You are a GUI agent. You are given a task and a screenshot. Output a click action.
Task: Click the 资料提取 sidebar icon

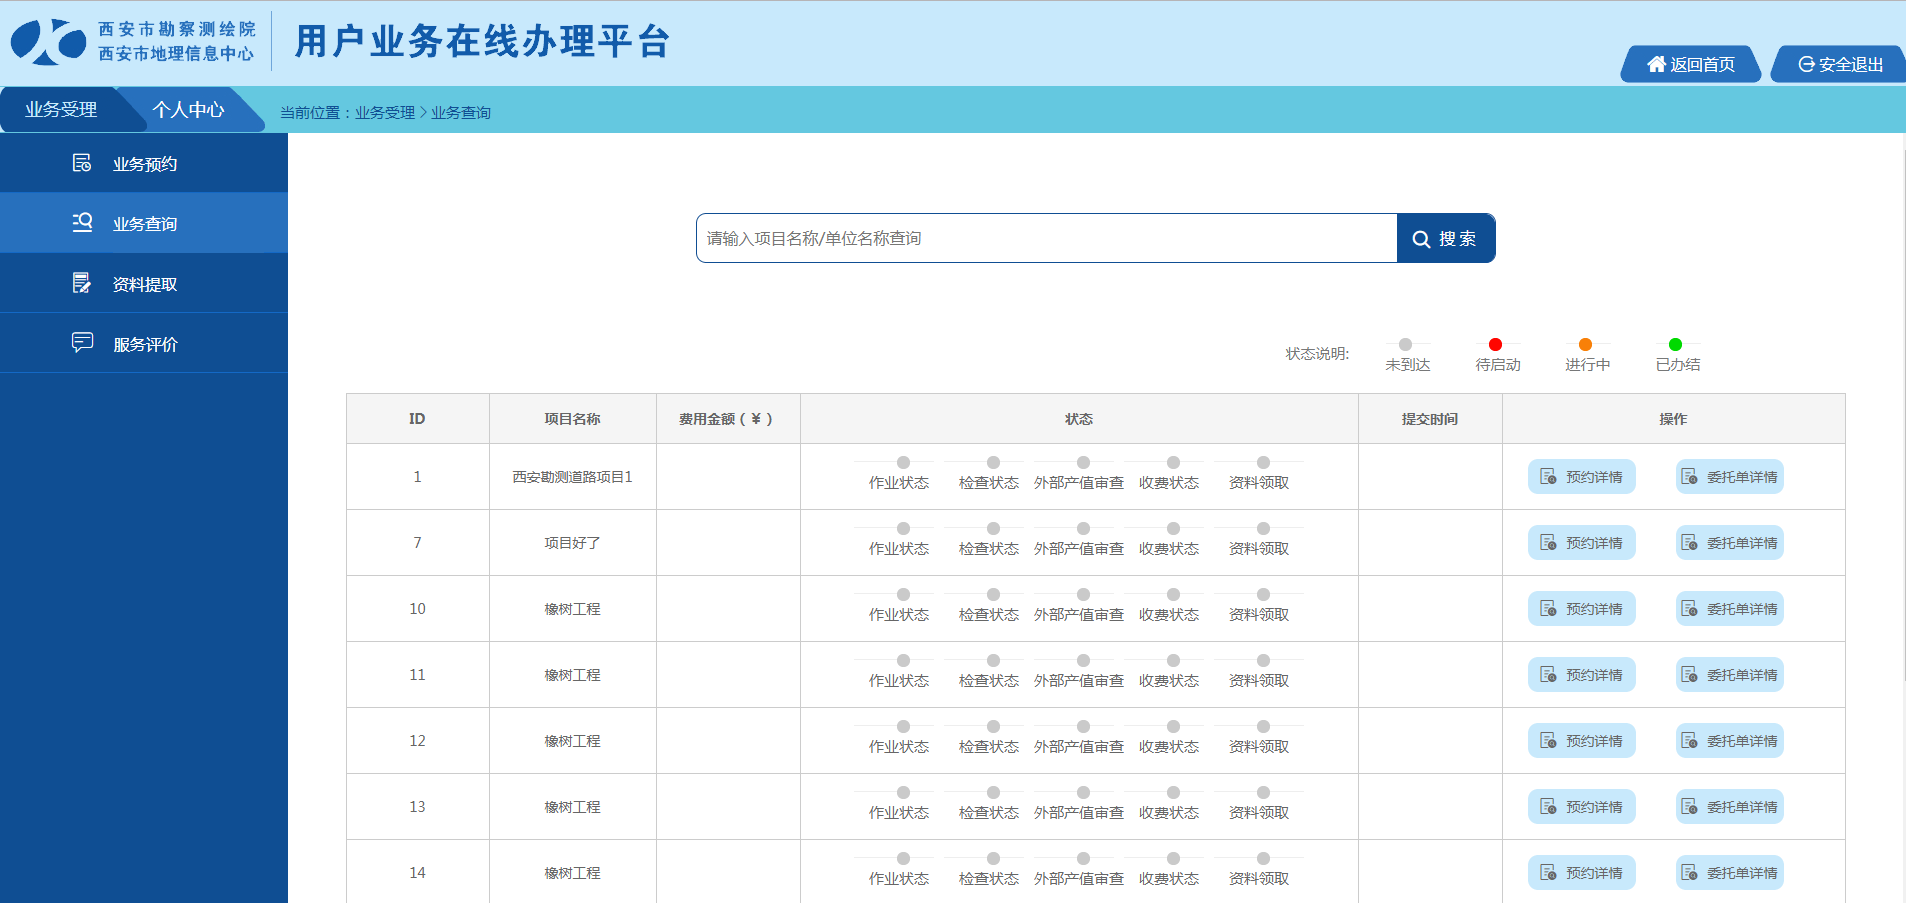pyautogui.click(x=82, y=283)
